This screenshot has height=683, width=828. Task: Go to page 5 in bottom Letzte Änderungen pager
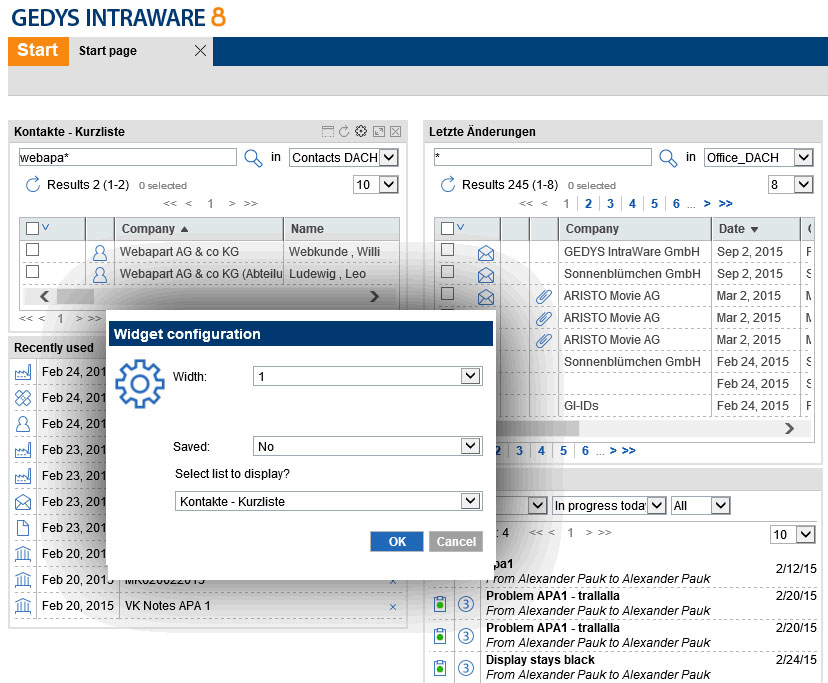coord(563,451)
